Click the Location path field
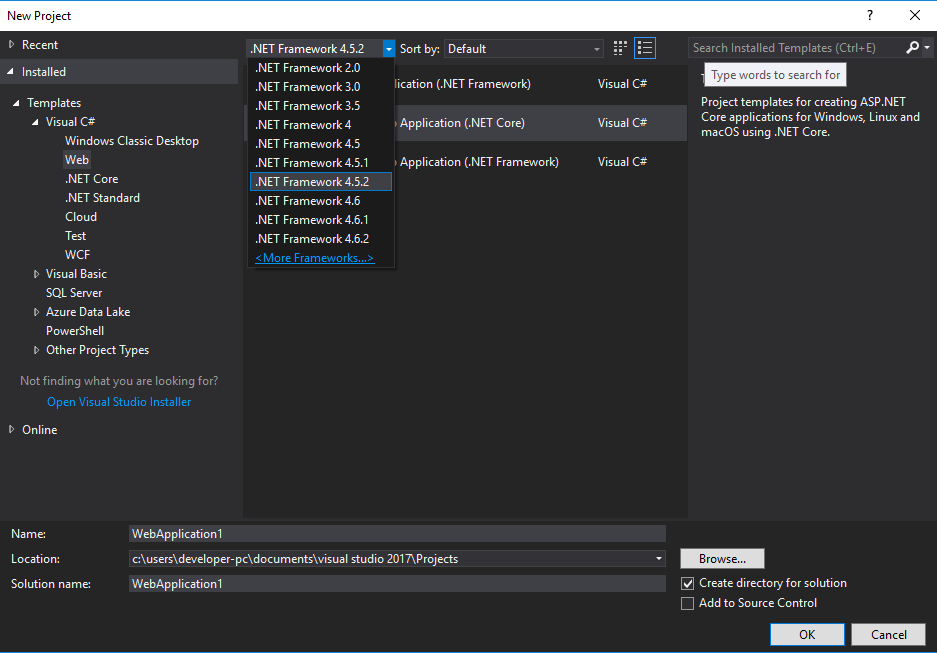Viewport: 937px width, 653px height. [391, 559]
